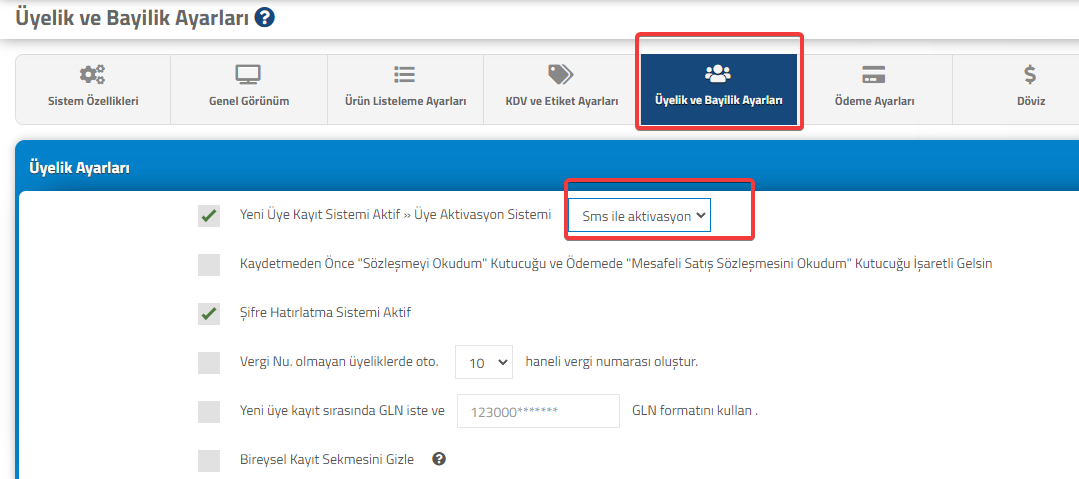This screenshot has width=1079, height=479.
Task: Go to KDV ve Etiket Ayarları tab label
Action: click(x=562, y=101)
